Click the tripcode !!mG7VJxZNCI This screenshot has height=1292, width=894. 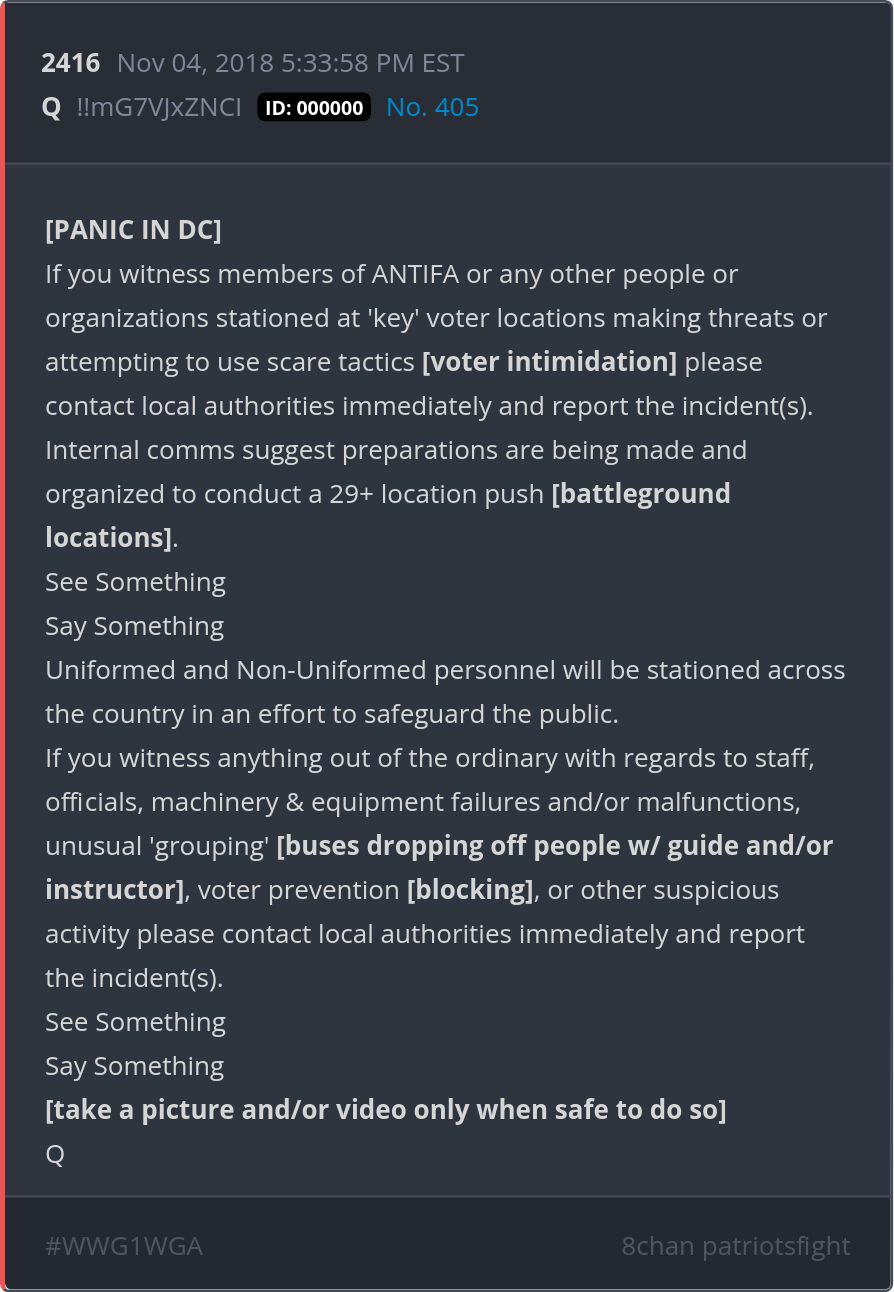(159, 107)
